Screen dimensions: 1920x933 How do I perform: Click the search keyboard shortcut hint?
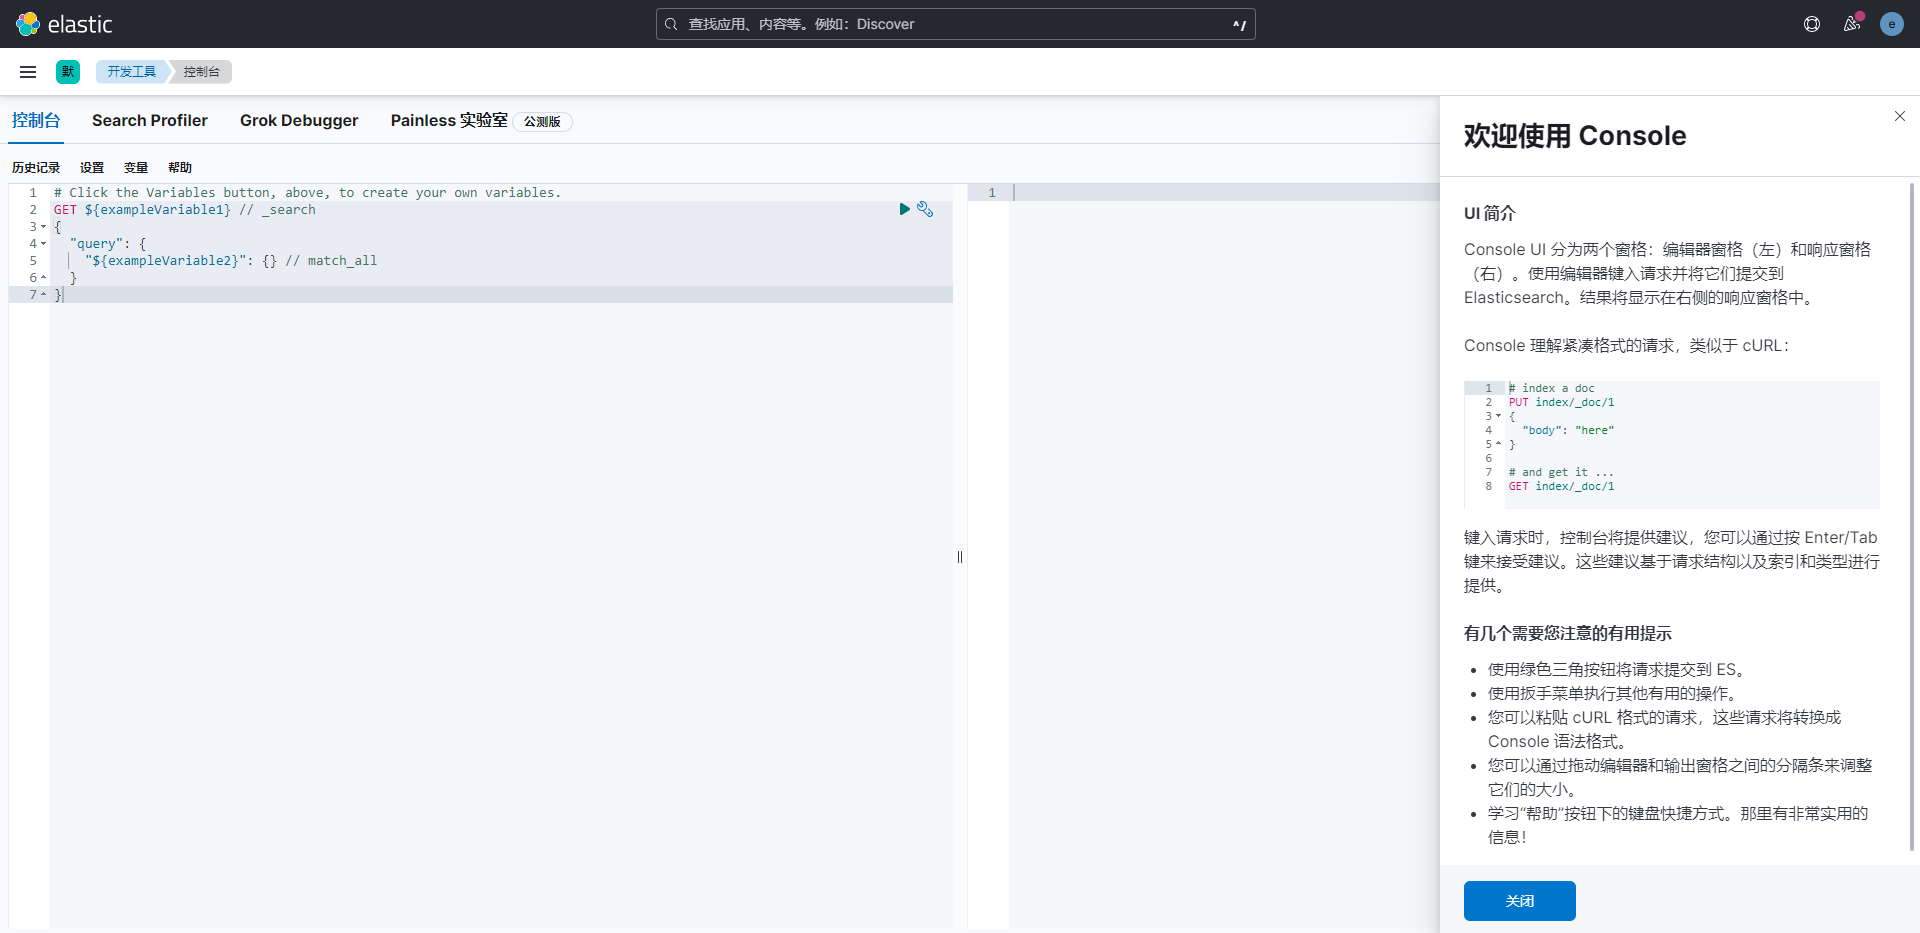pos(1240,24)
